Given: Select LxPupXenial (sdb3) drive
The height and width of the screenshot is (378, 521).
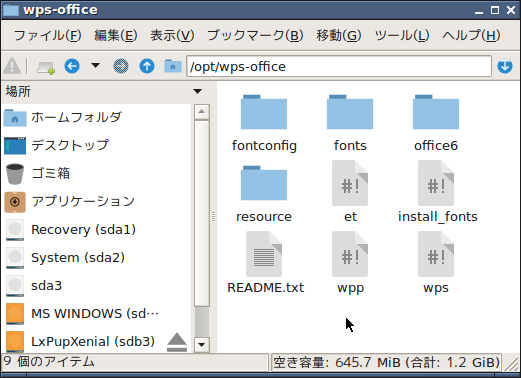Looking at the screenshot, I should click(x=96, y=342).
